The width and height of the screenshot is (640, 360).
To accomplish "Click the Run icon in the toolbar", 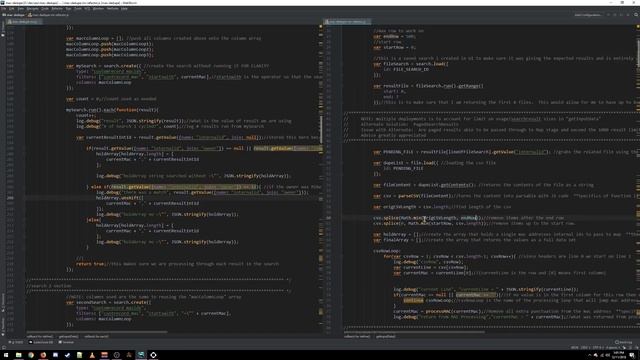I will point(609,15).
